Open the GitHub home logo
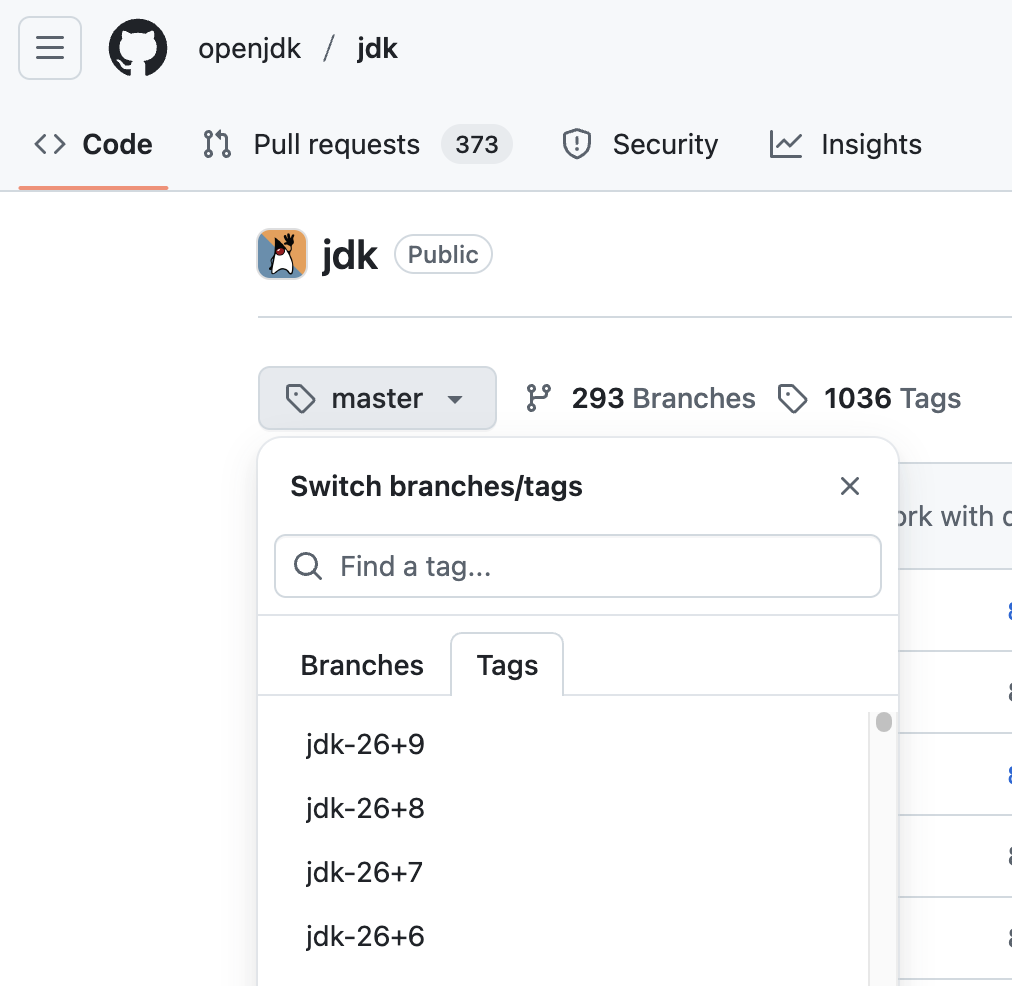The image size is (1012, 986). (x=137, y=47)
